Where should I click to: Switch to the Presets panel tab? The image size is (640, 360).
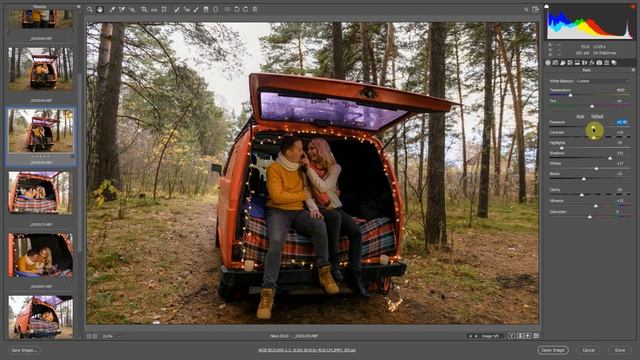click(x=607, y=63)
